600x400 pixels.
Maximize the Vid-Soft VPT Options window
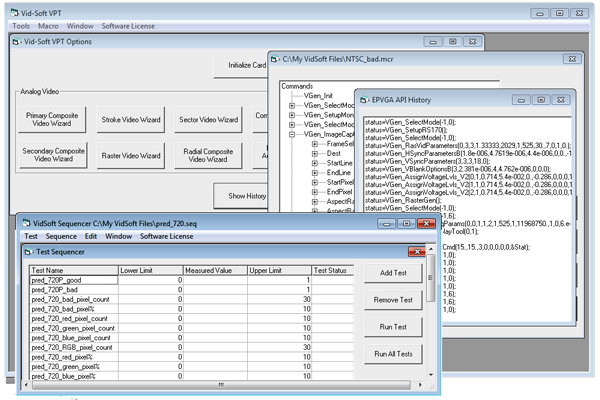coord(453,41)
